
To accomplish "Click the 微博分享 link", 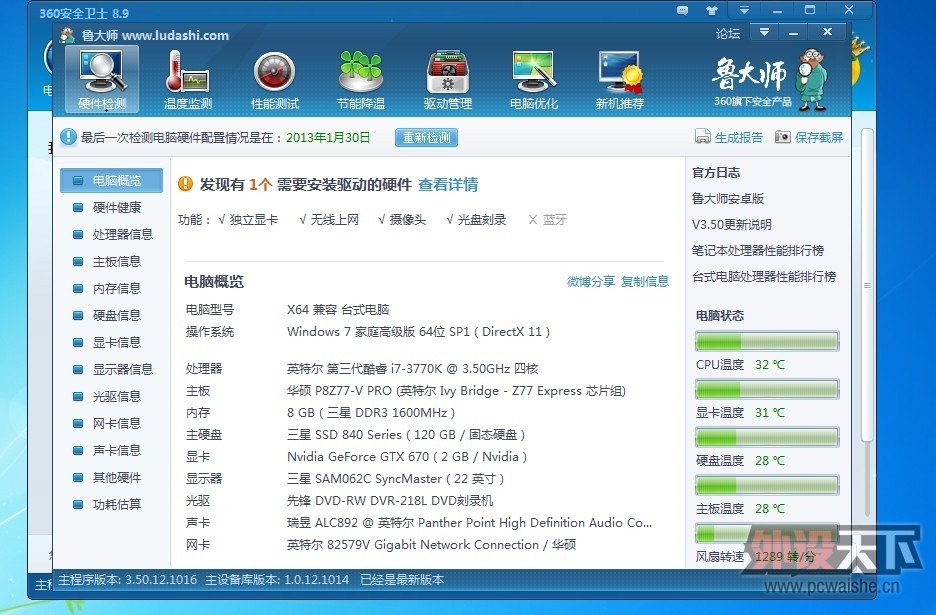I will pos(590,281).
